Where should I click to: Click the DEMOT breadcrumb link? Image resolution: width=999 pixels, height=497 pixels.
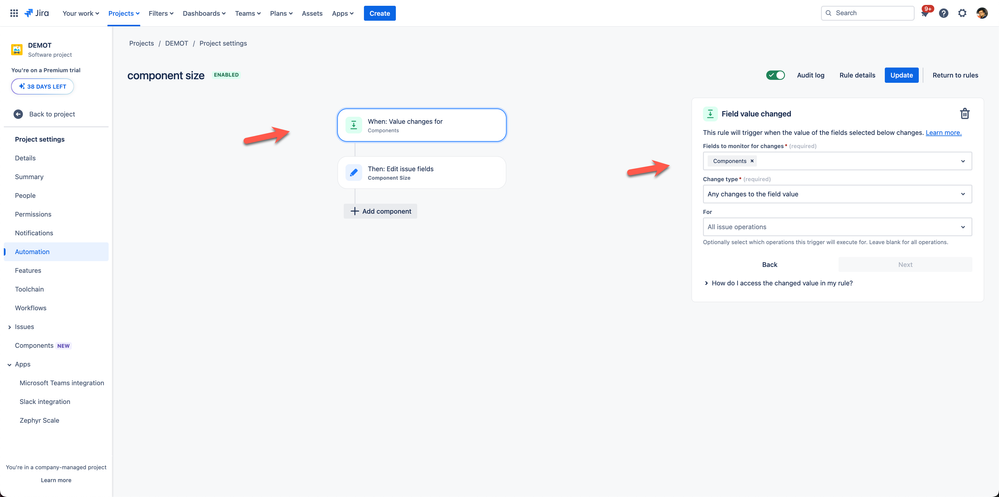point(176,43)
